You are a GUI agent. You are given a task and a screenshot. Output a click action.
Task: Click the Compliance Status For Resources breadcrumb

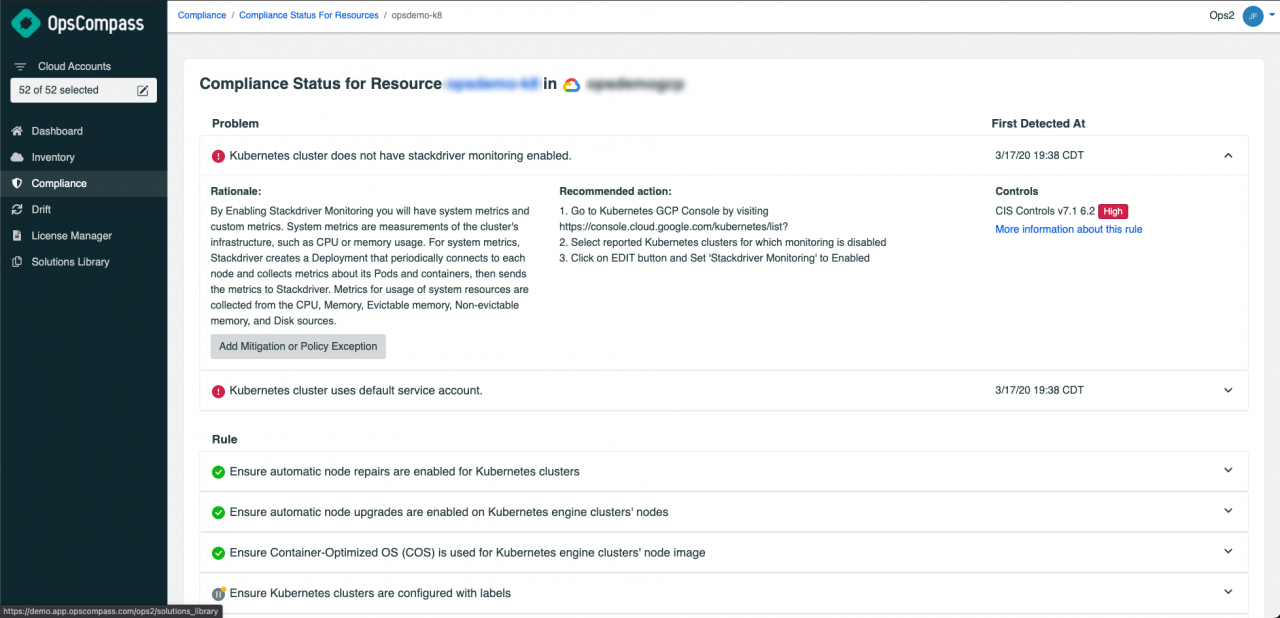[x=309, y=15]
